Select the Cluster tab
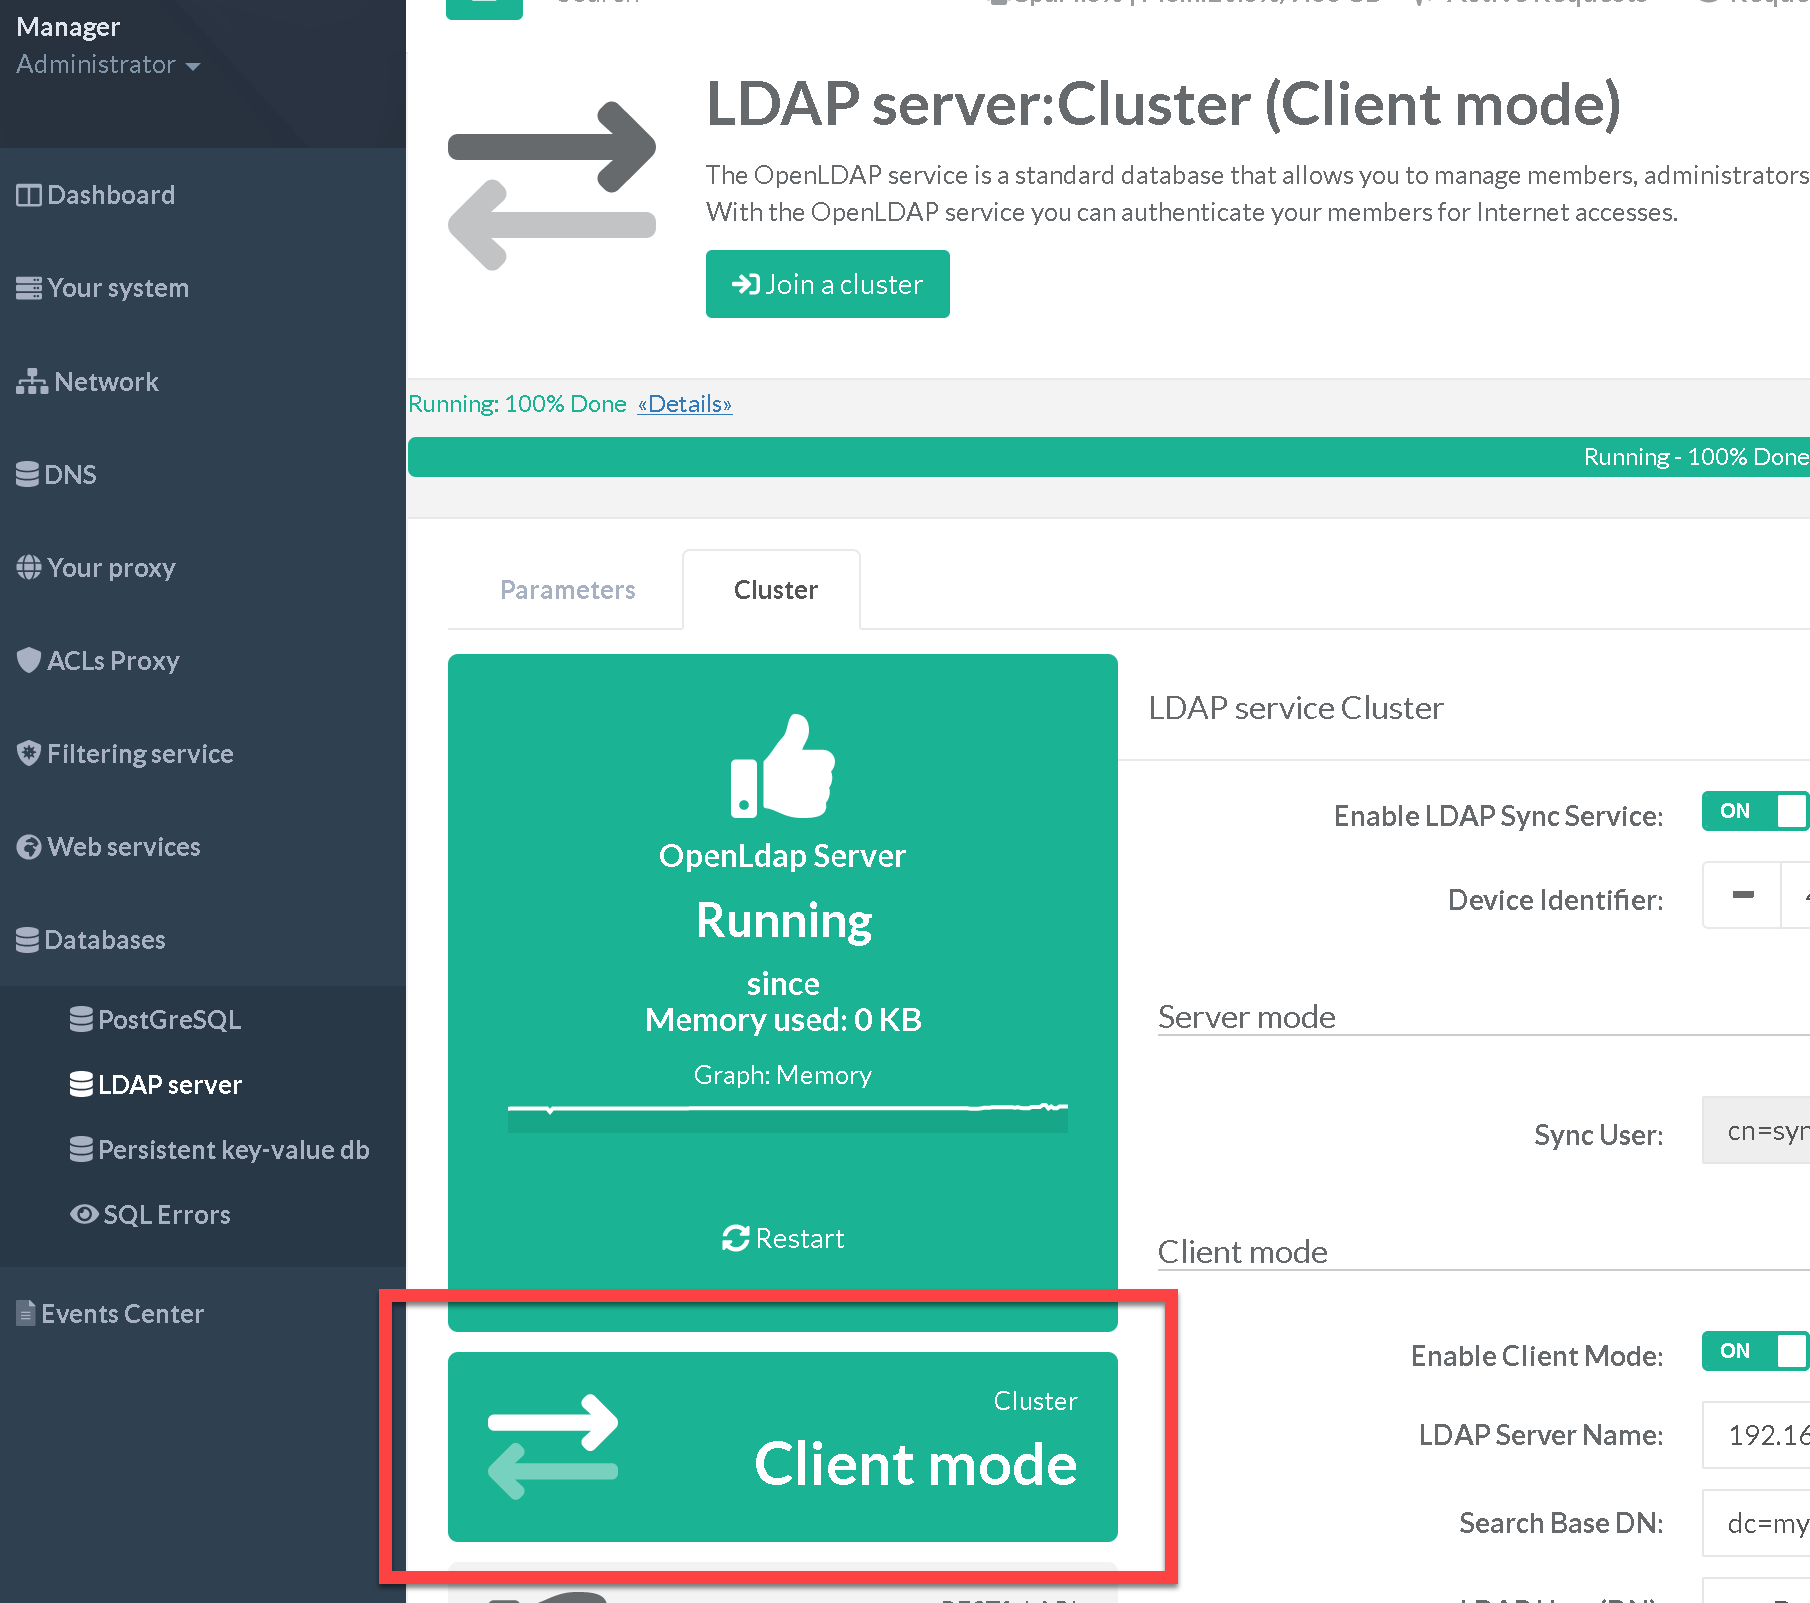Screen dimensions: 1810x1603 (775, 590)
